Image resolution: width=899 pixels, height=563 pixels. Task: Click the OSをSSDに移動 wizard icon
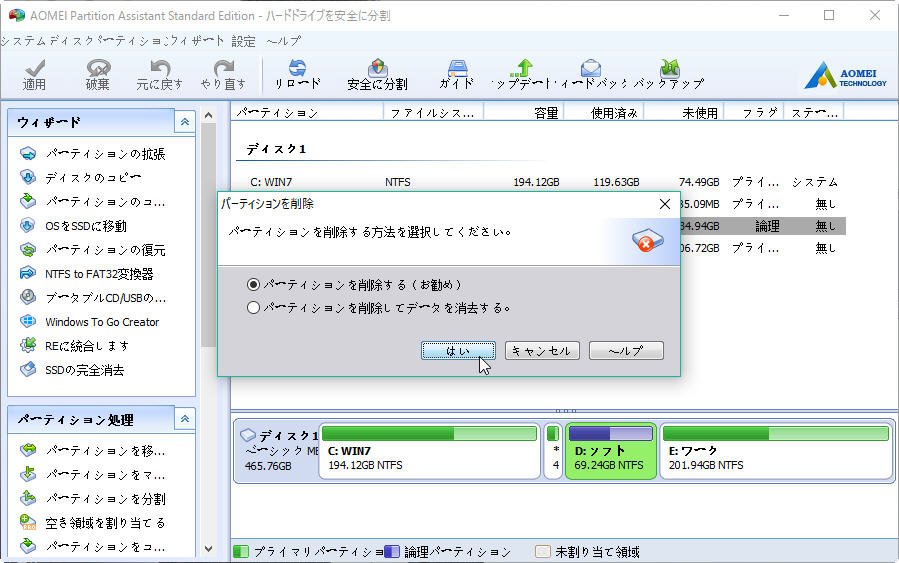(x=28, y=225)
